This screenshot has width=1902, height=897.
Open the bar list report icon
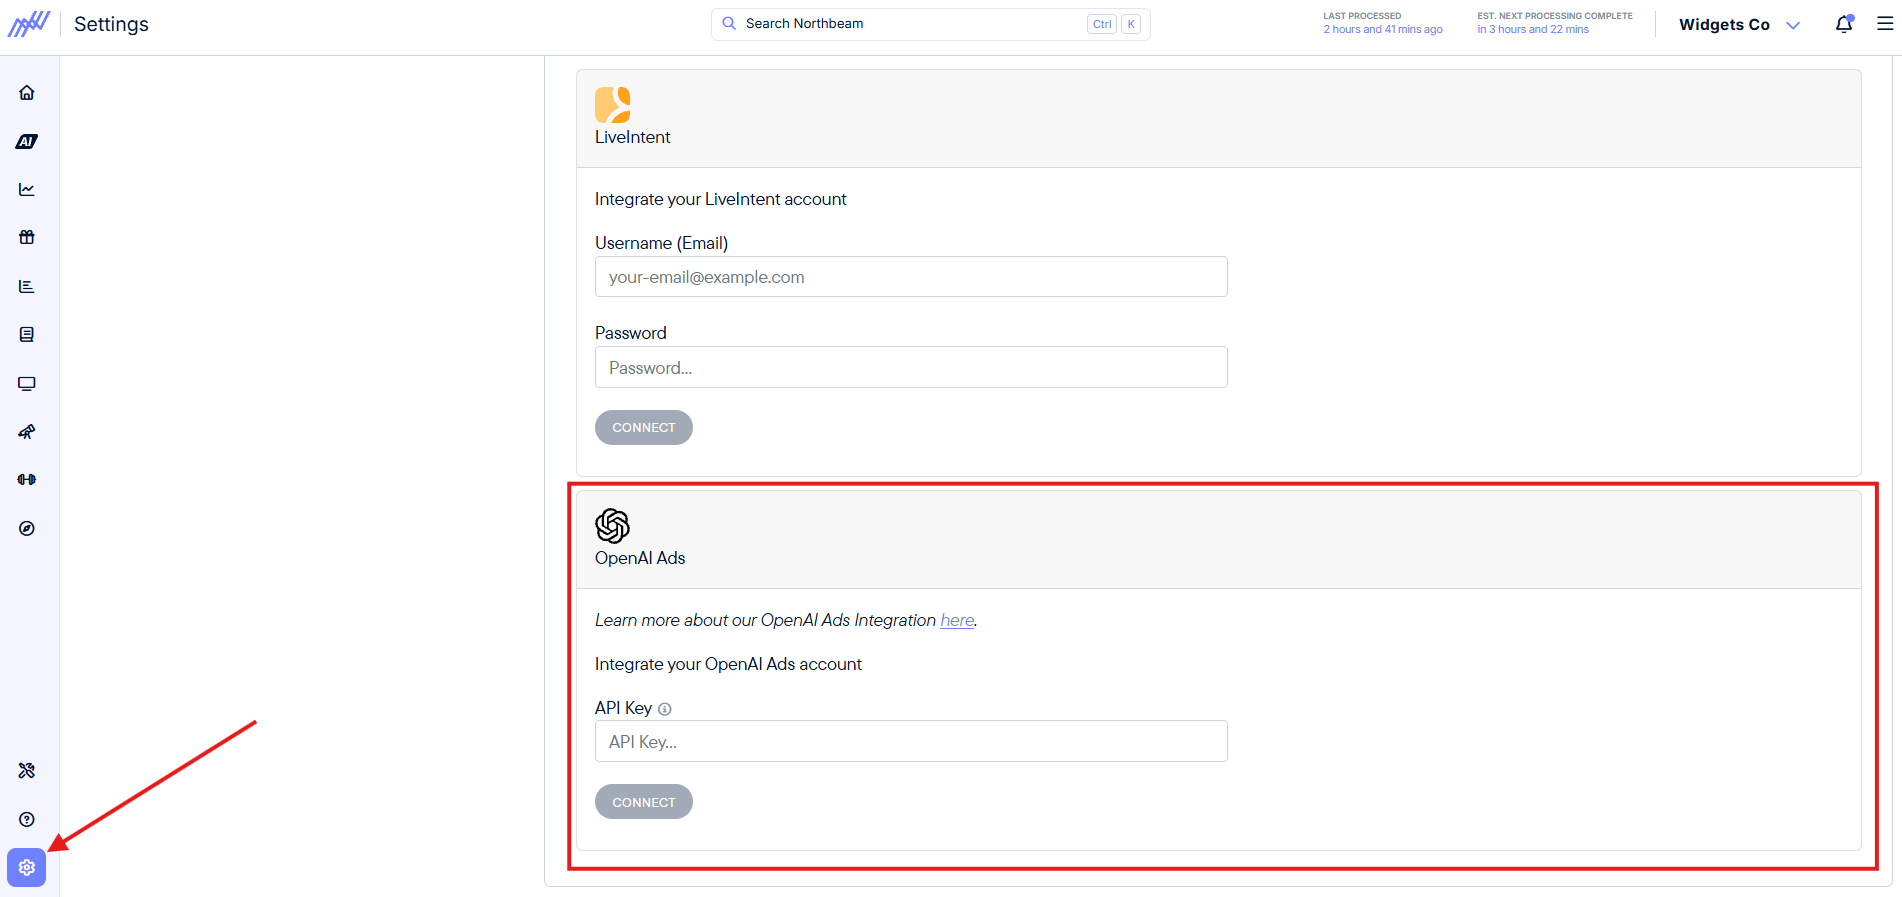point(27,286)
